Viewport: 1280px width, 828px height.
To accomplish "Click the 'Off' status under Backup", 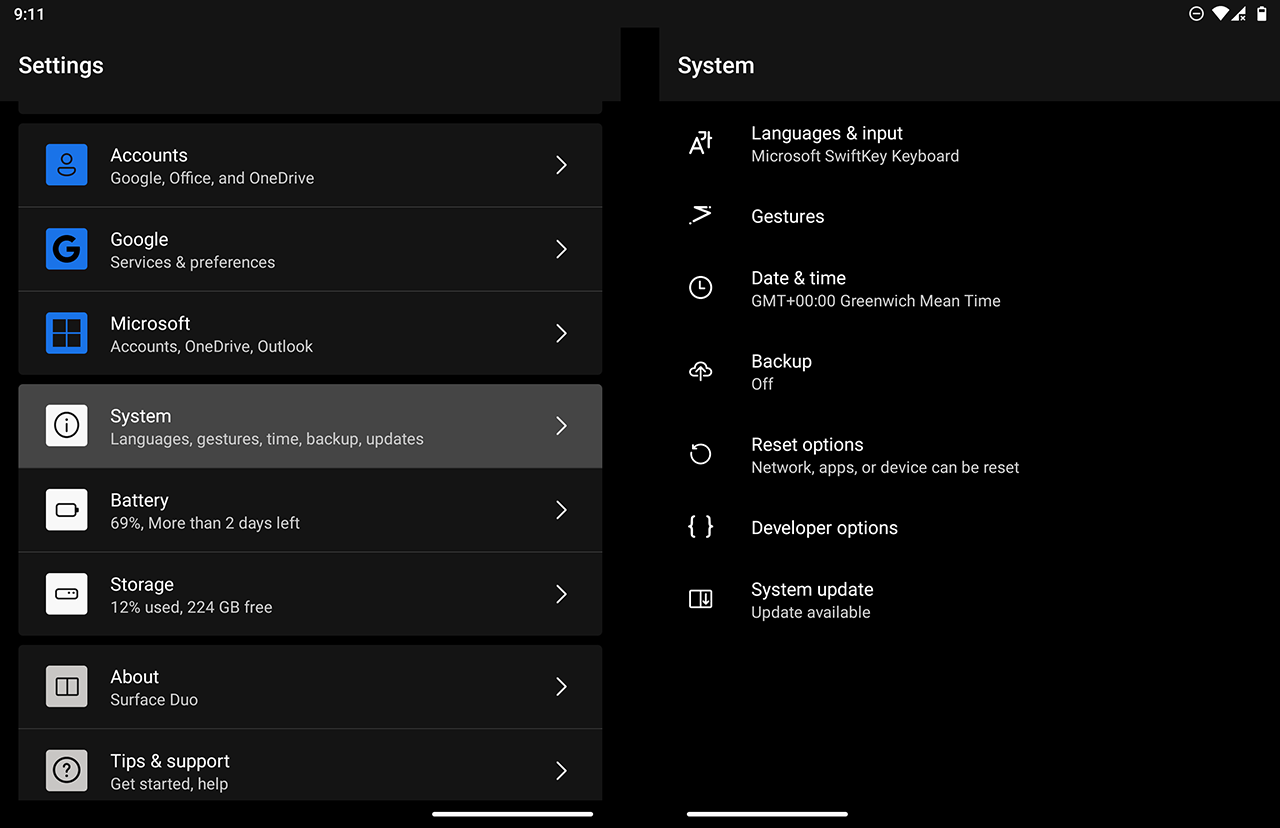I will tap(762, 384).
